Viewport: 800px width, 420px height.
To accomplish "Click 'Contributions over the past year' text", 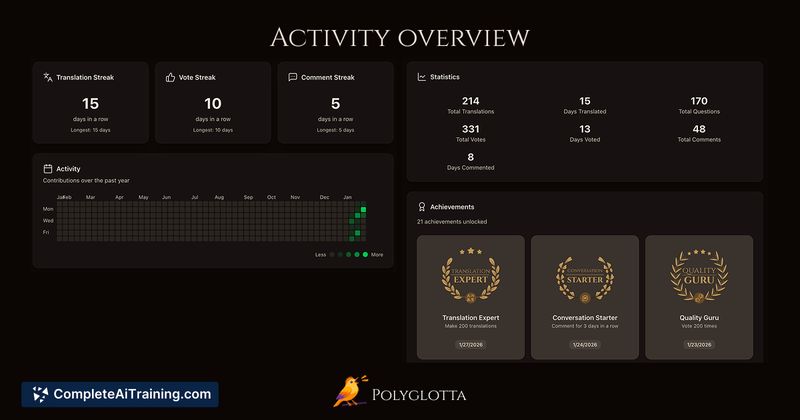I will [x=86, y=181].
